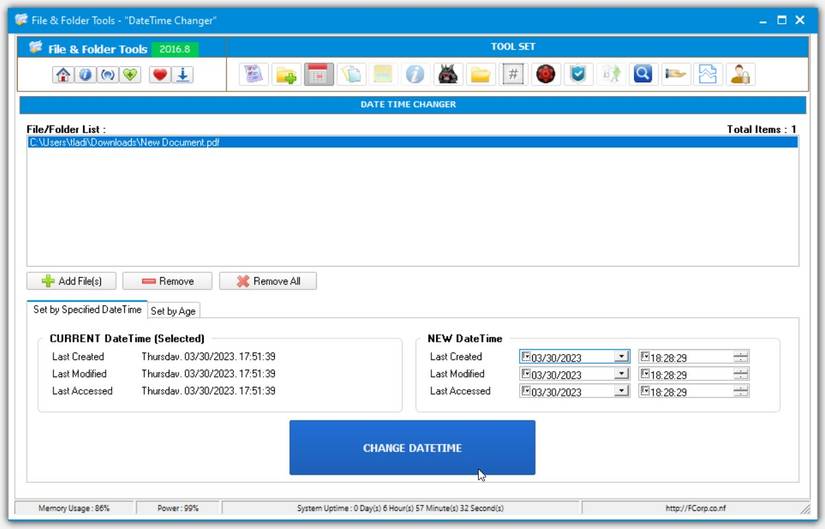
Task: Click the red heart icon
Action: (160, 75)
